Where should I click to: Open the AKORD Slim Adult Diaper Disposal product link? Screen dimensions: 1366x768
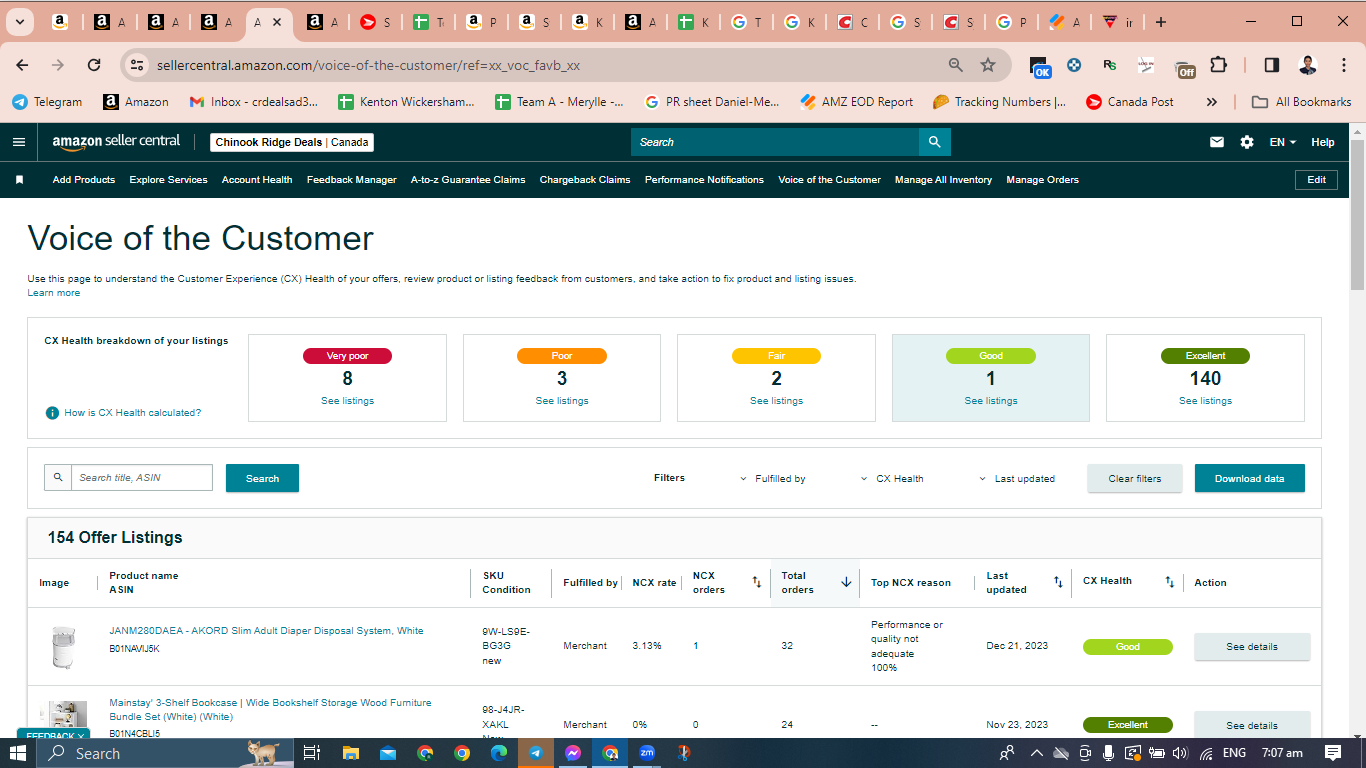click(x=266, y=631)
